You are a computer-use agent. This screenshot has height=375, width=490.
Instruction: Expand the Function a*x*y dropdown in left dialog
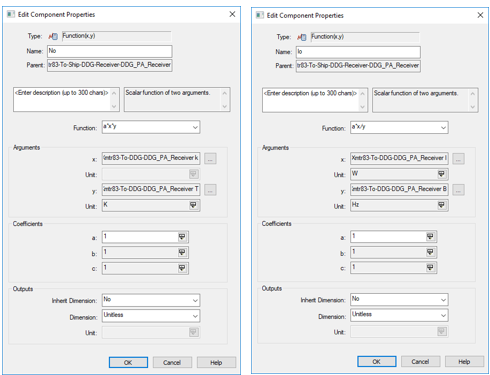click(x=195, y=127)
